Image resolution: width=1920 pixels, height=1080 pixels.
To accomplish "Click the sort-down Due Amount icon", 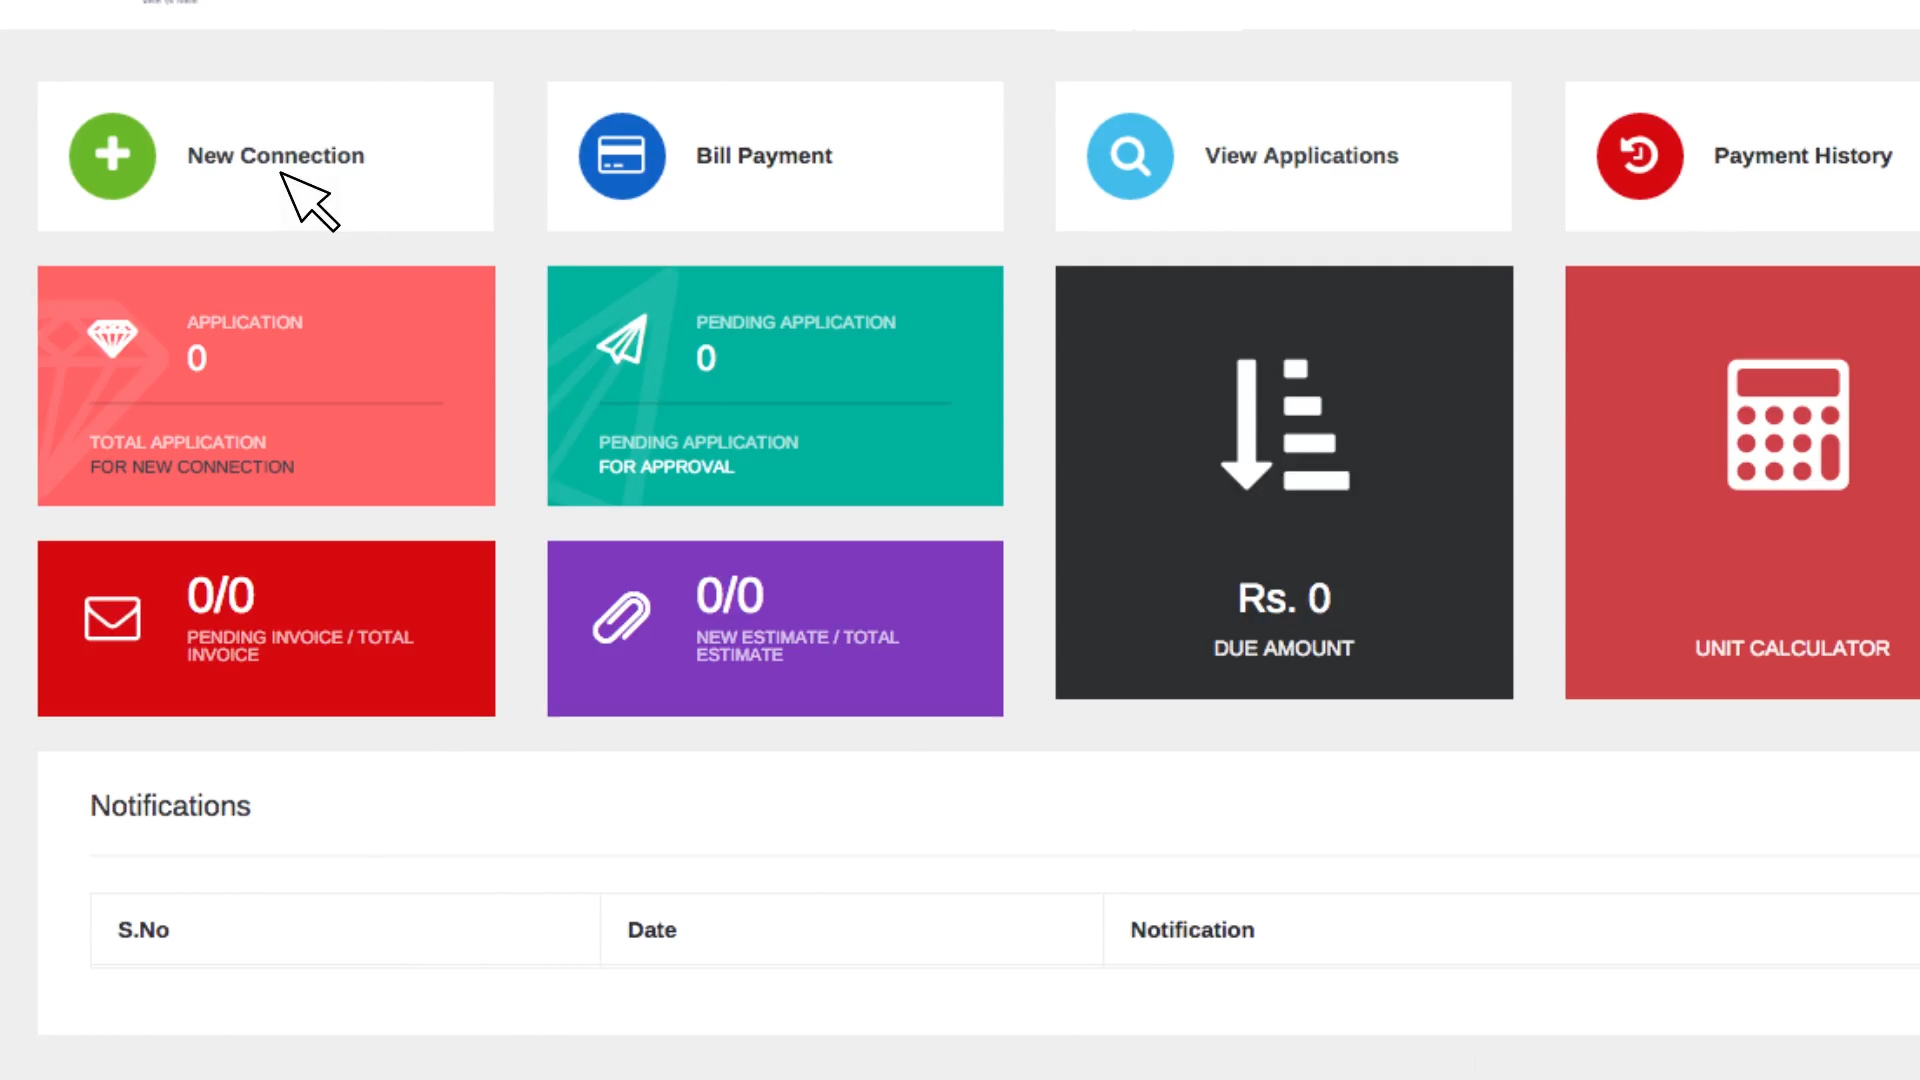I will pos(1284,424).
